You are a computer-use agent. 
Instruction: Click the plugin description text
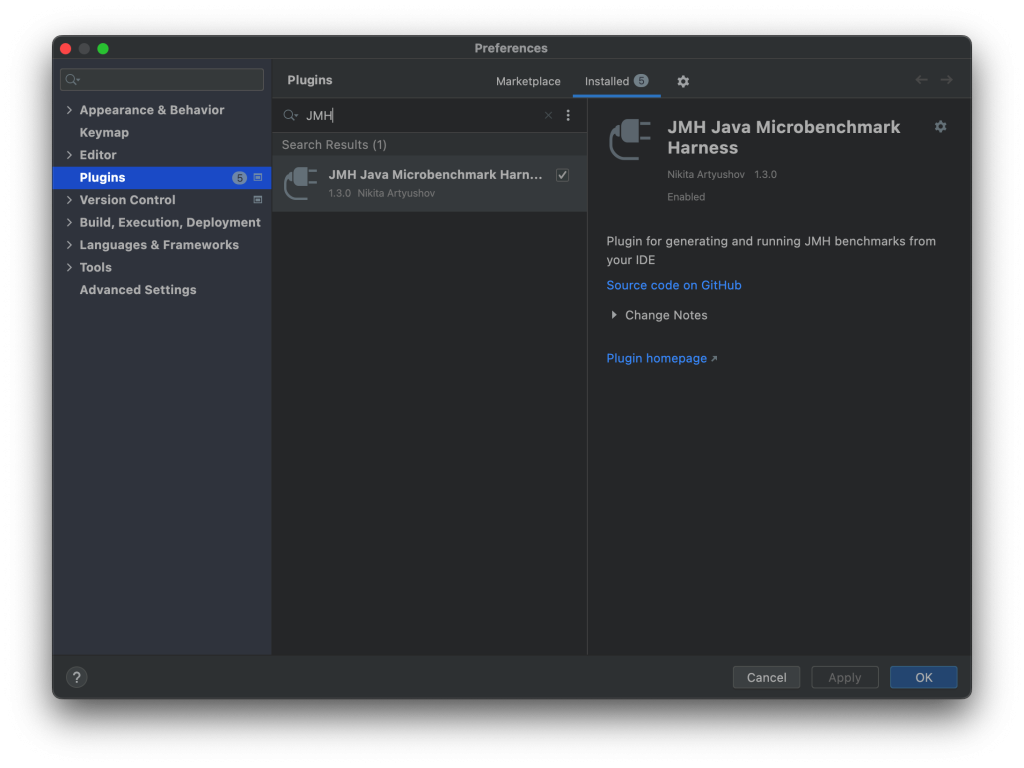[771, 250]
